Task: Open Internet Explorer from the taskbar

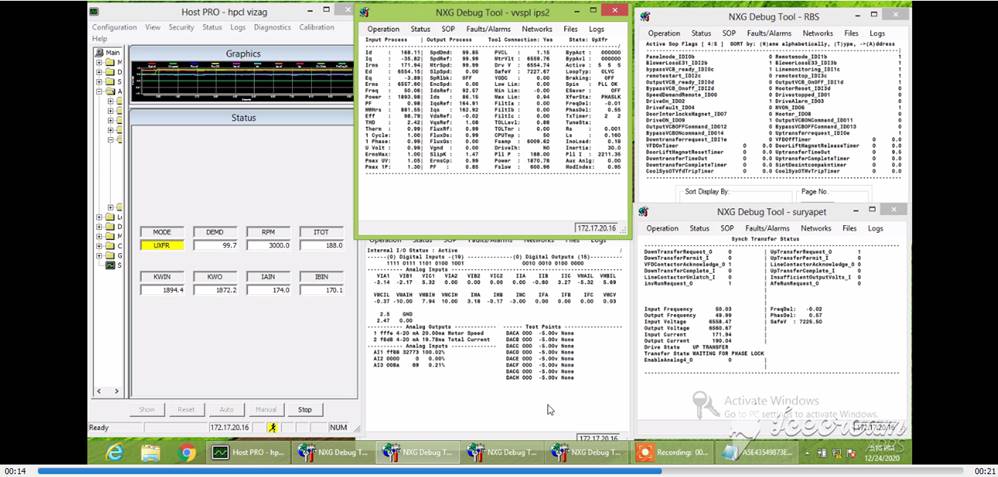Action: [115, 452]
